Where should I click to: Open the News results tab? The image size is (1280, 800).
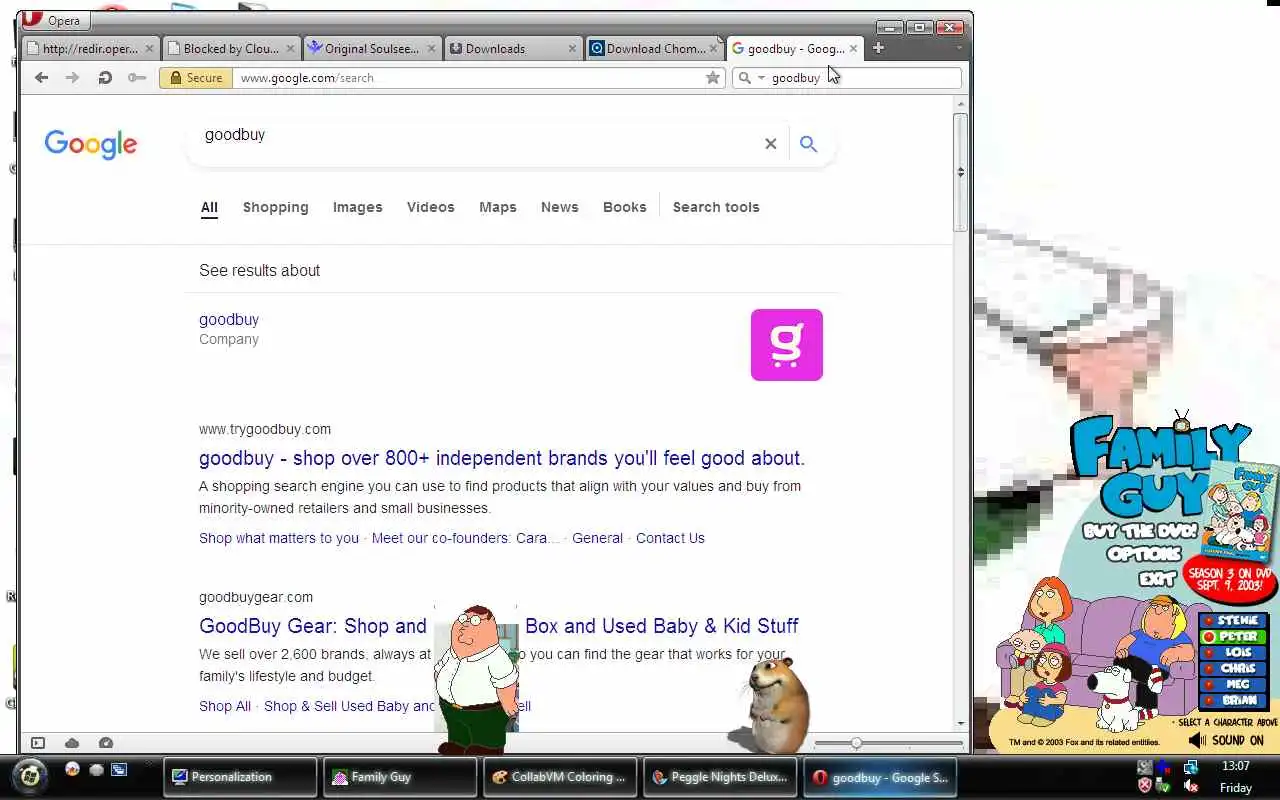pos(559,207)
